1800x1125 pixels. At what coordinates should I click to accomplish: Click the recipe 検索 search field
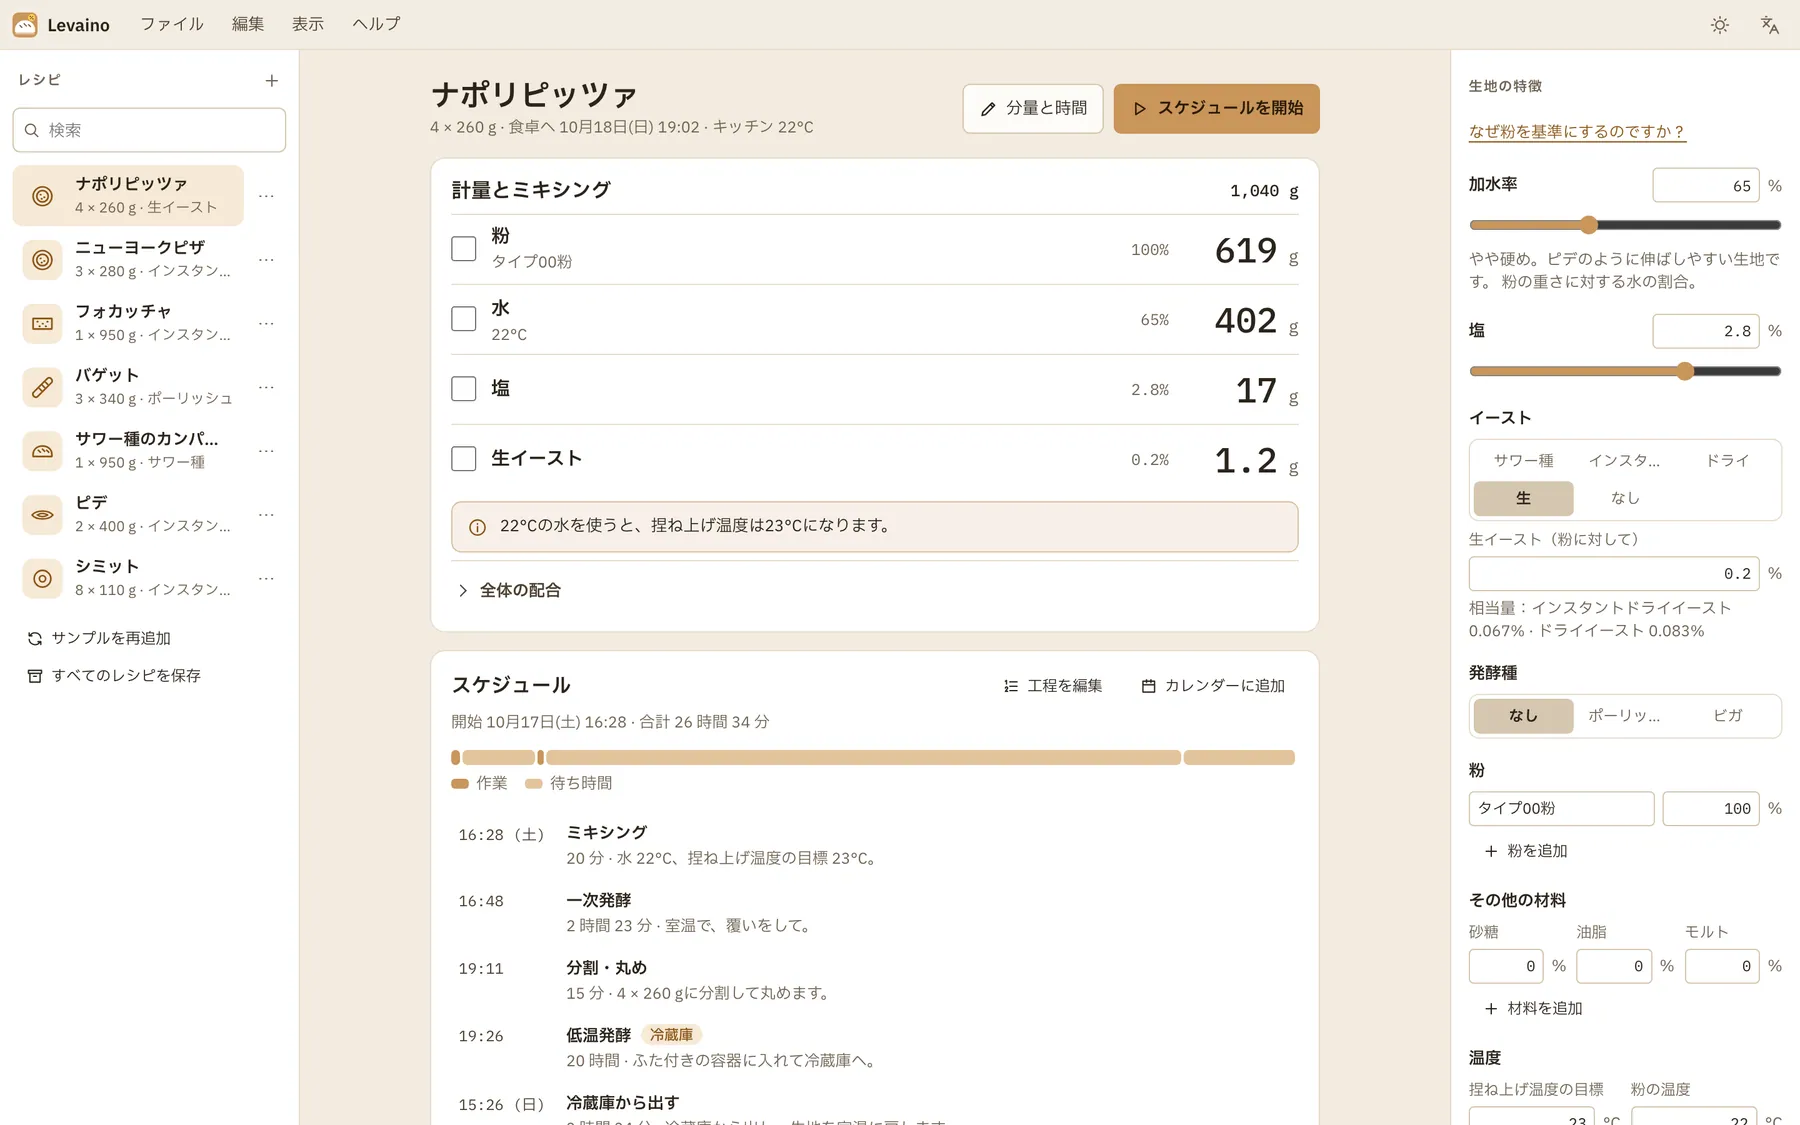pos(149,130)
